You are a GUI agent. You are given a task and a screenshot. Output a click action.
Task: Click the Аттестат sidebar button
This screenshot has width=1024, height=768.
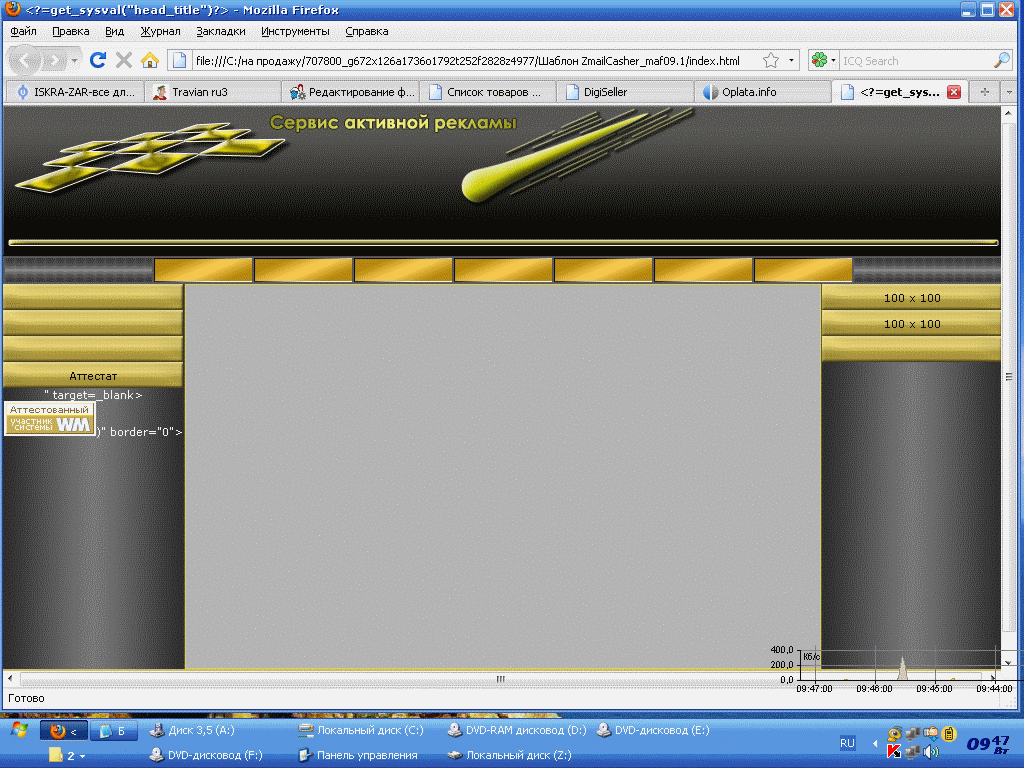coord(93,376)
